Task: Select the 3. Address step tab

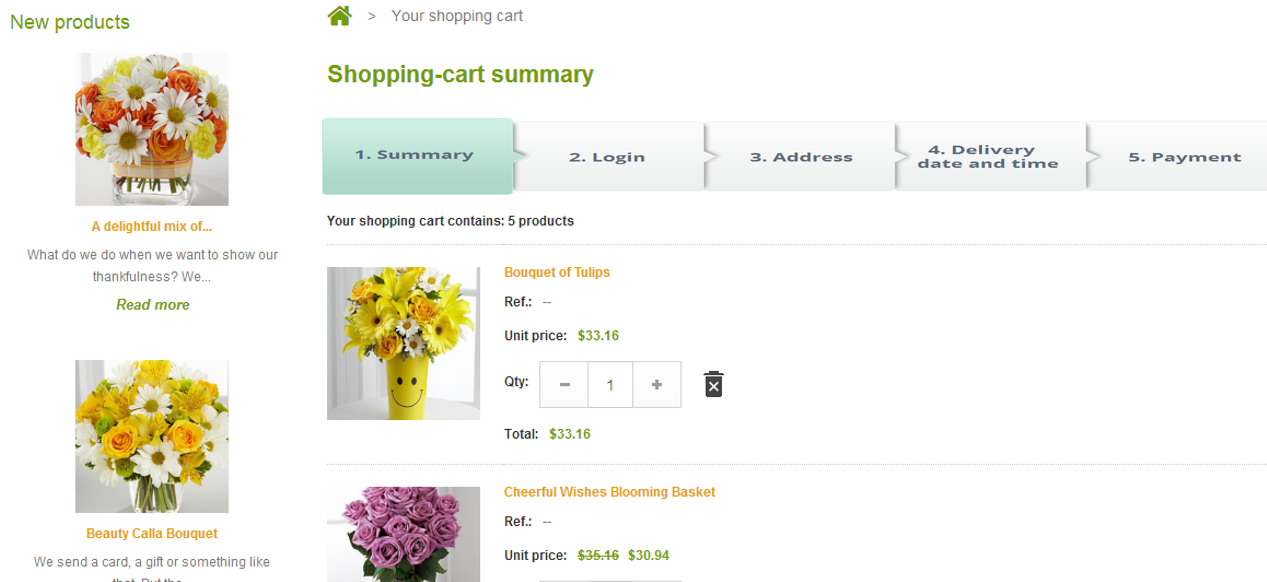Action: 801,157
